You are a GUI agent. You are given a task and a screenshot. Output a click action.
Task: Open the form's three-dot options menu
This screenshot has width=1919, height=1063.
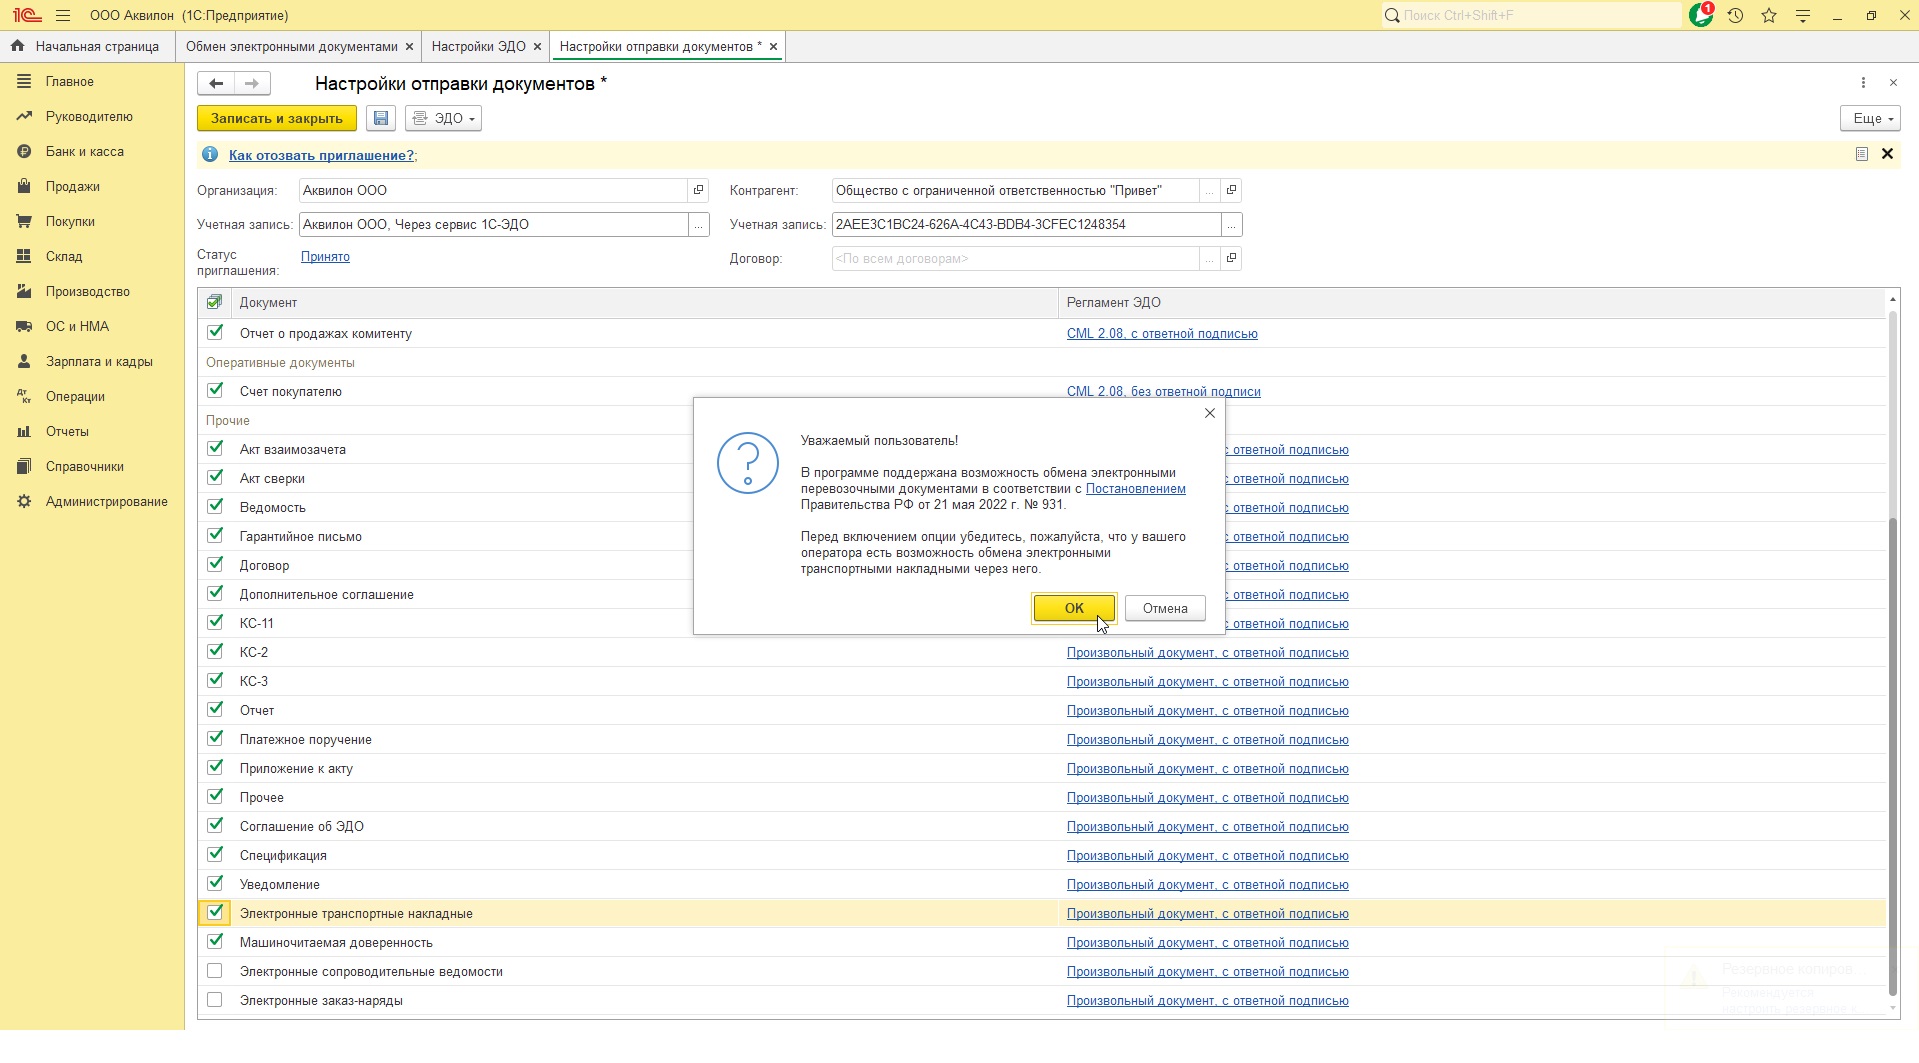(1863, 83)
